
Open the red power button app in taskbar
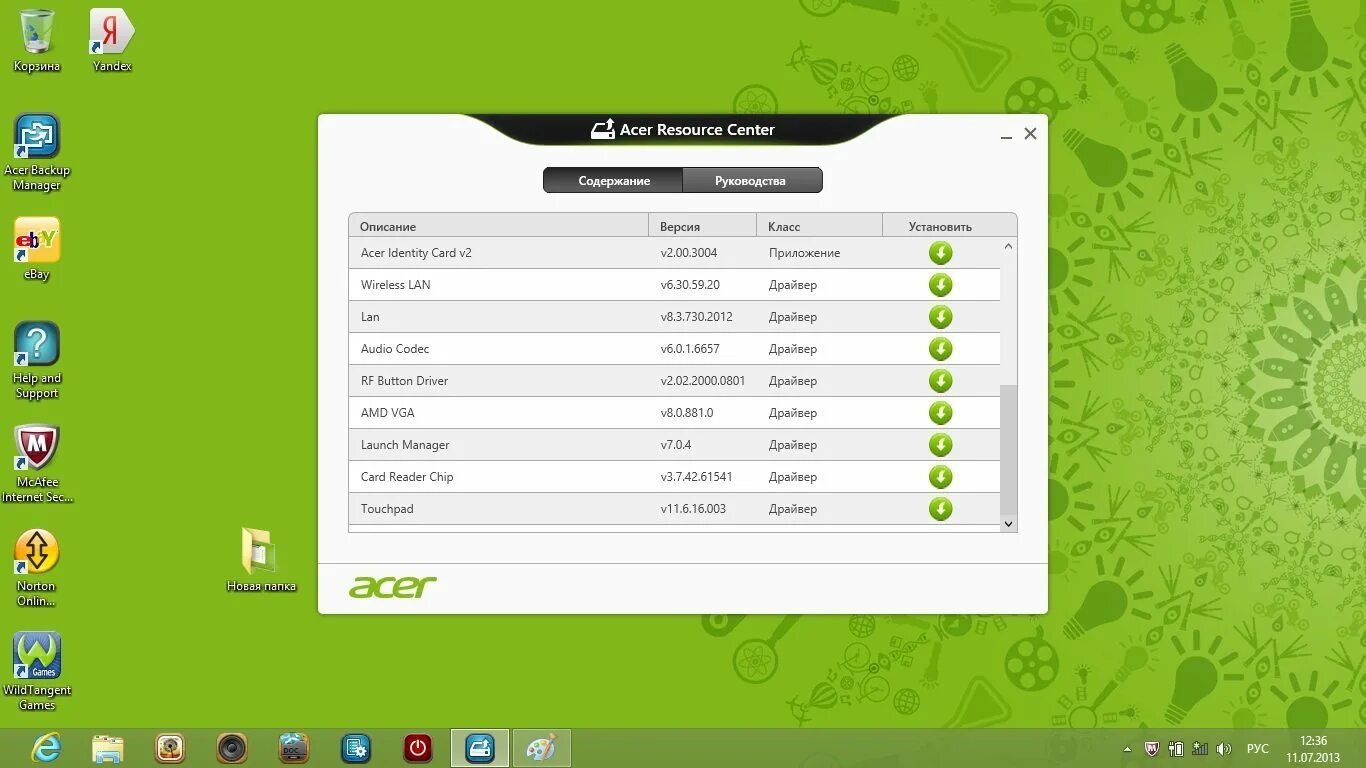point(418,748)
